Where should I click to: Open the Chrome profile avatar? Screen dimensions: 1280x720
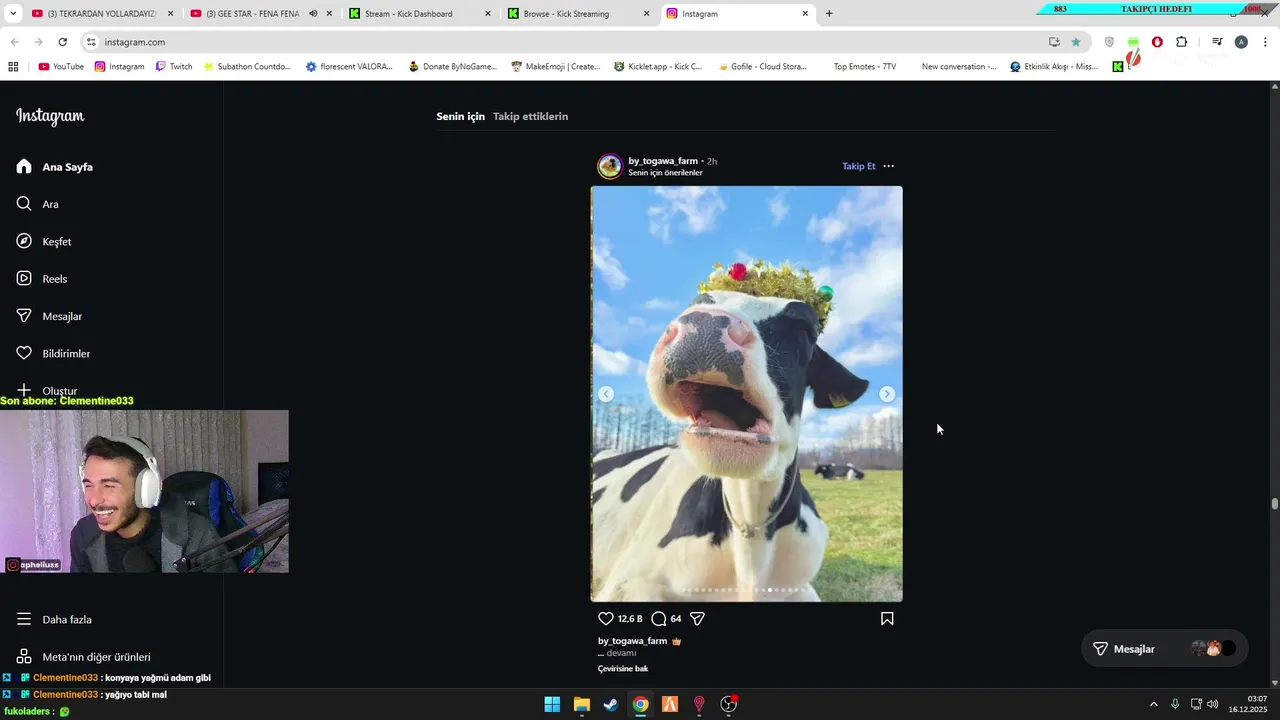pyautogui.click(x=1241, y=42)
